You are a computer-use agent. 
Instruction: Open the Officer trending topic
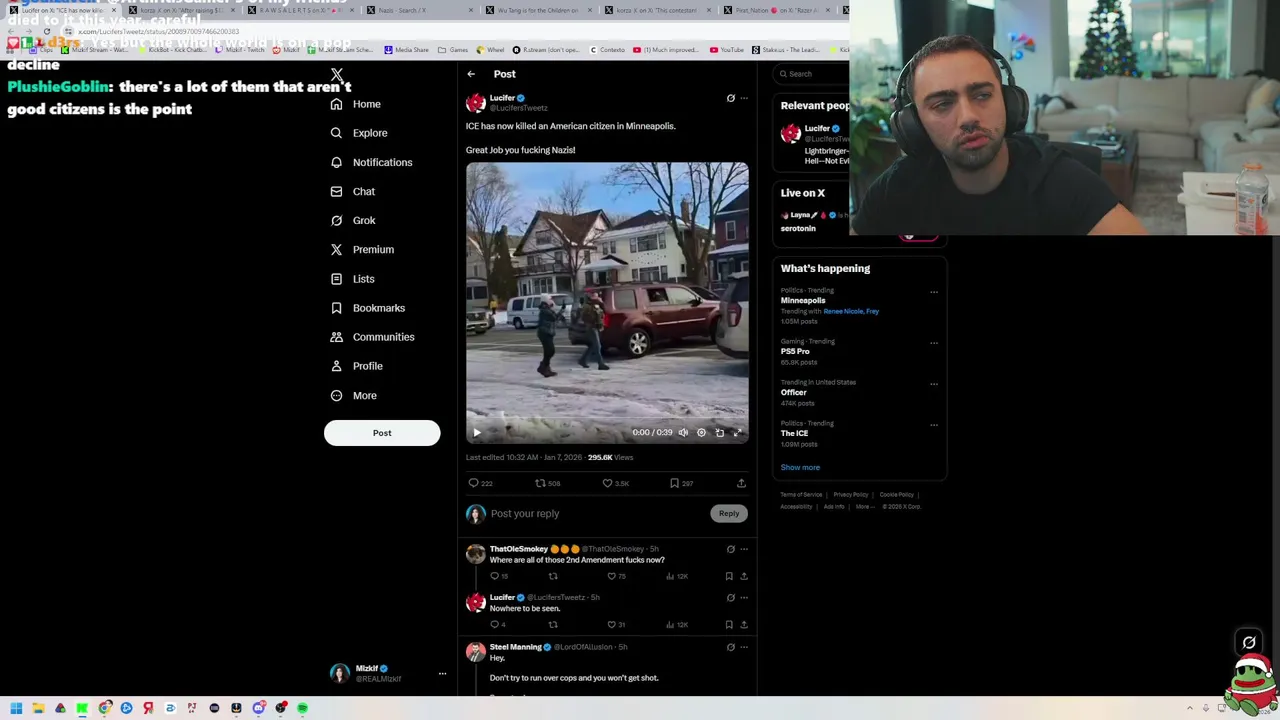[793, 392]
